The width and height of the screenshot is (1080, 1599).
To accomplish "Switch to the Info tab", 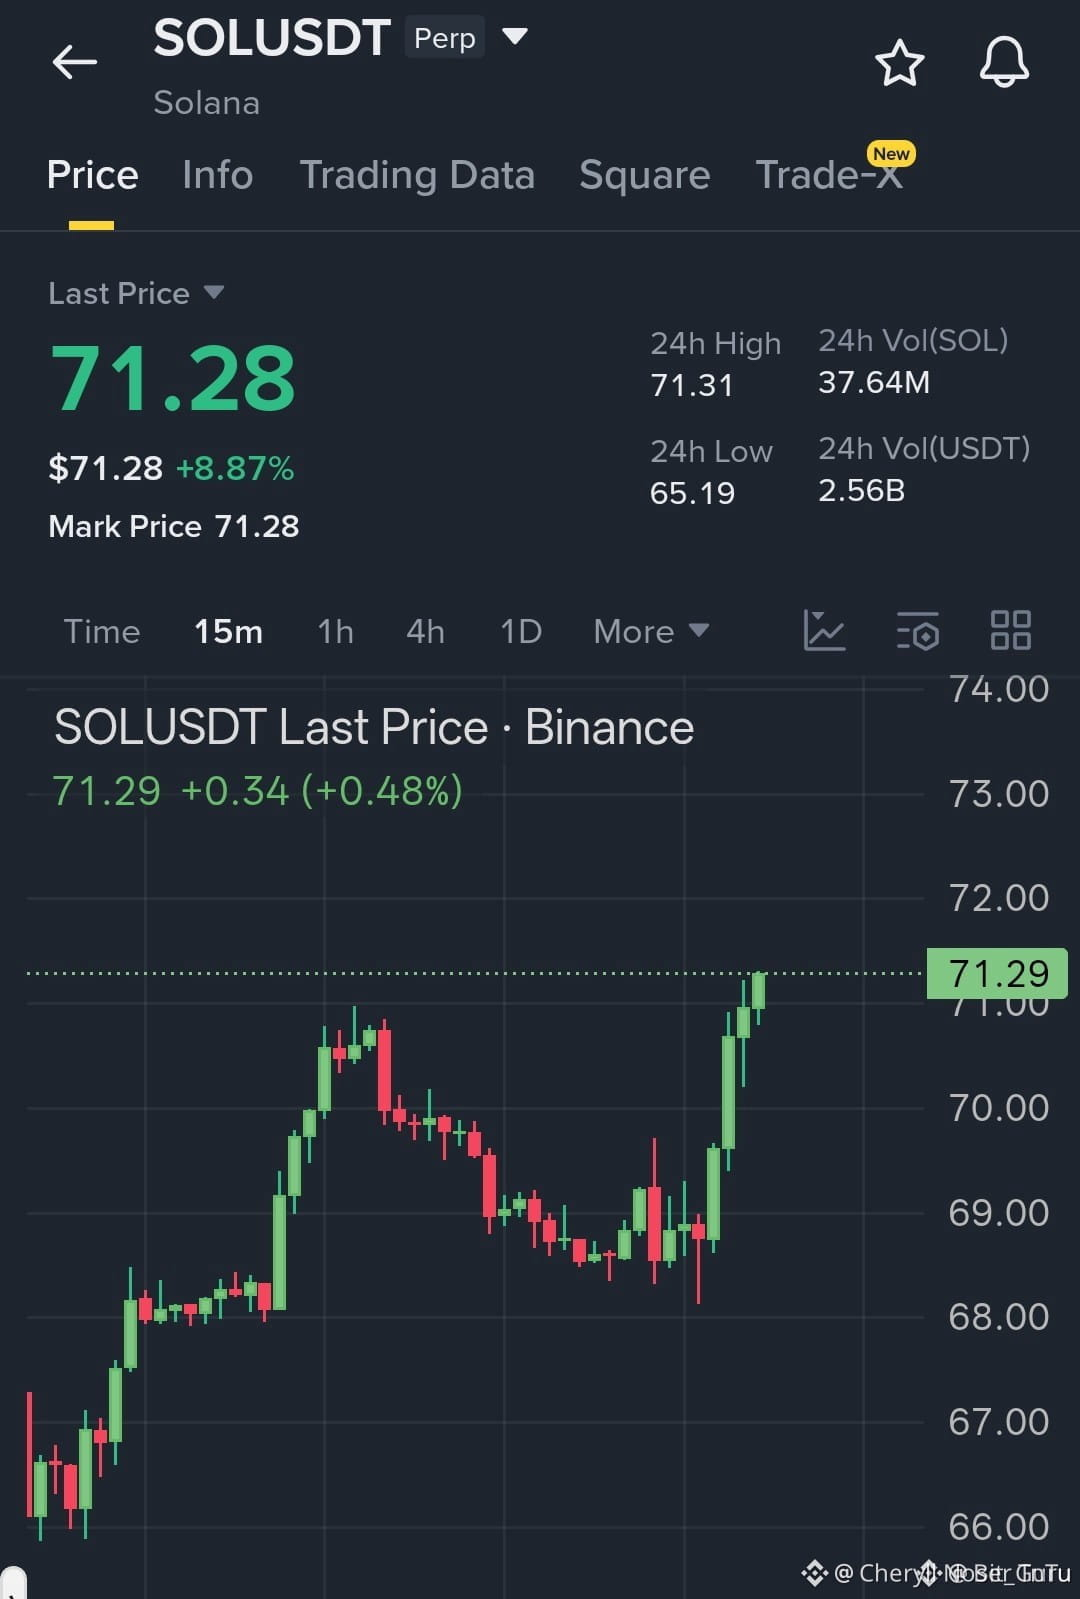I will 217,175.
